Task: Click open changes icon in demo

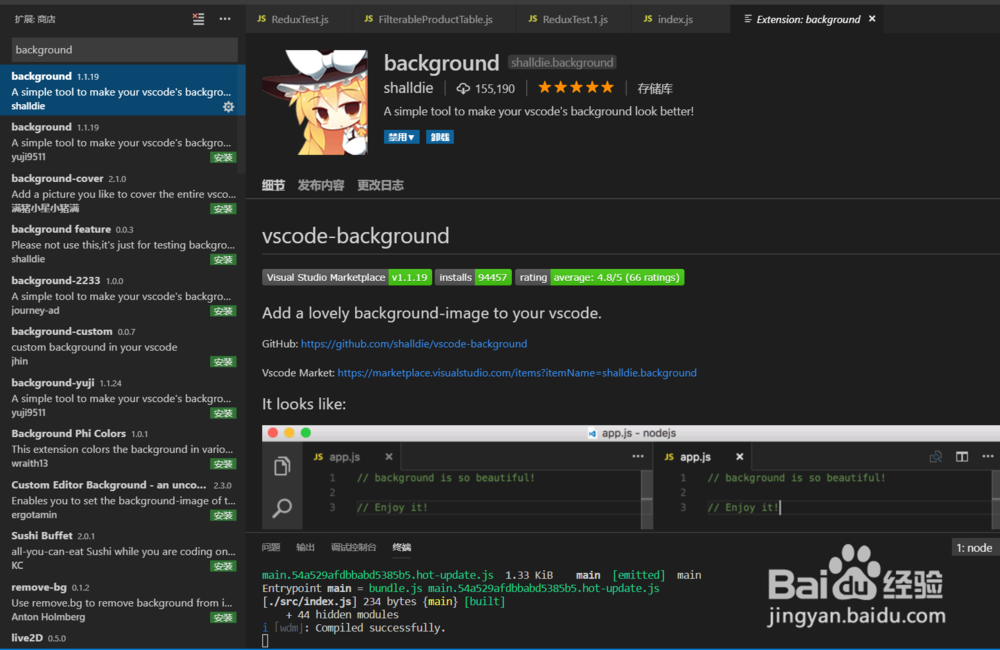Action: [x=936, y=456]
